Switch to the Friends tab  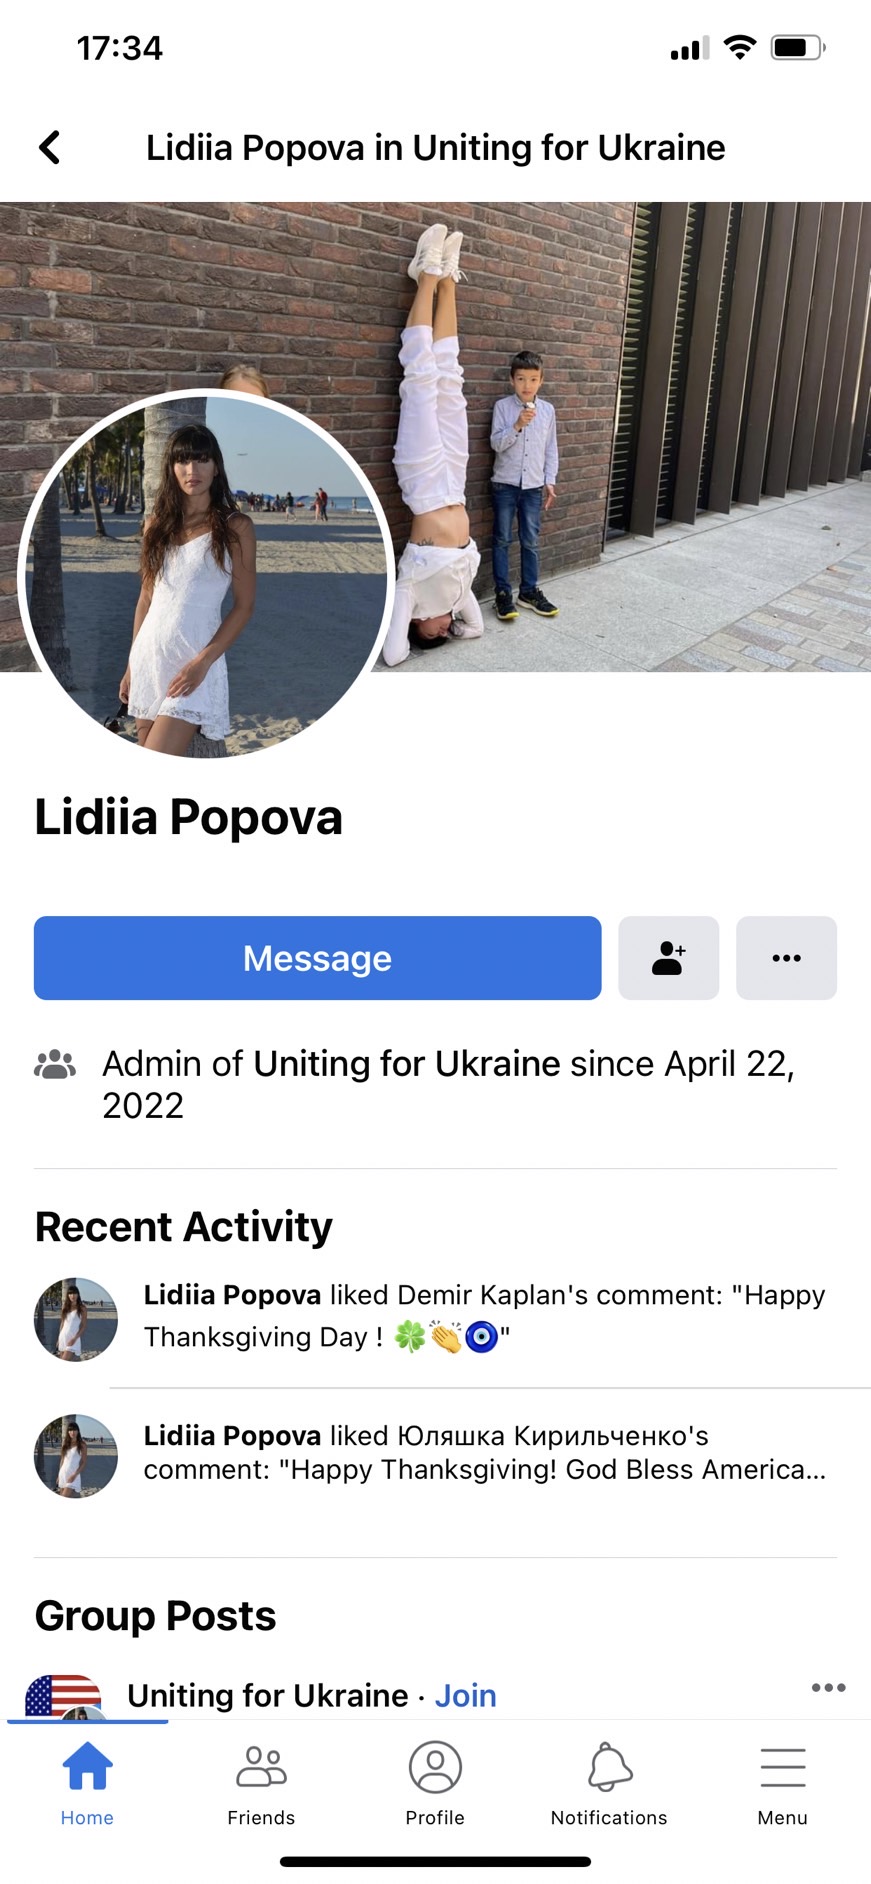click(x=261, y=1784)
